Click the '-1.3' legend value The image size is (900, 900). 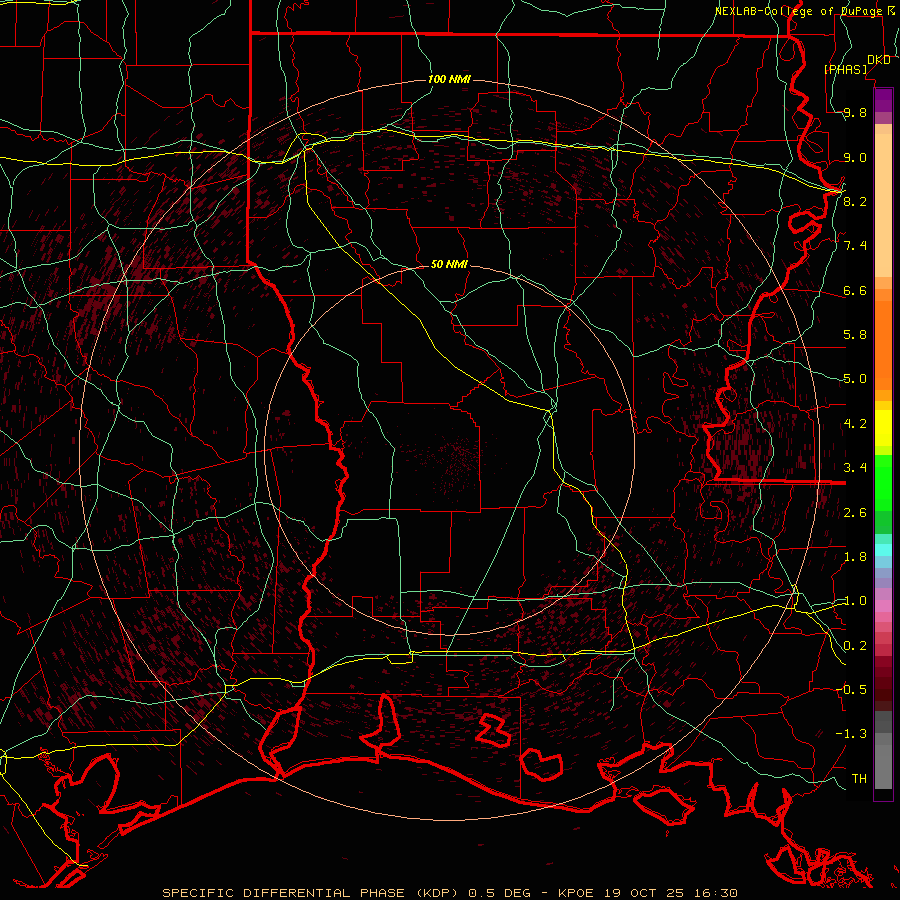click(x=851, y=734)
